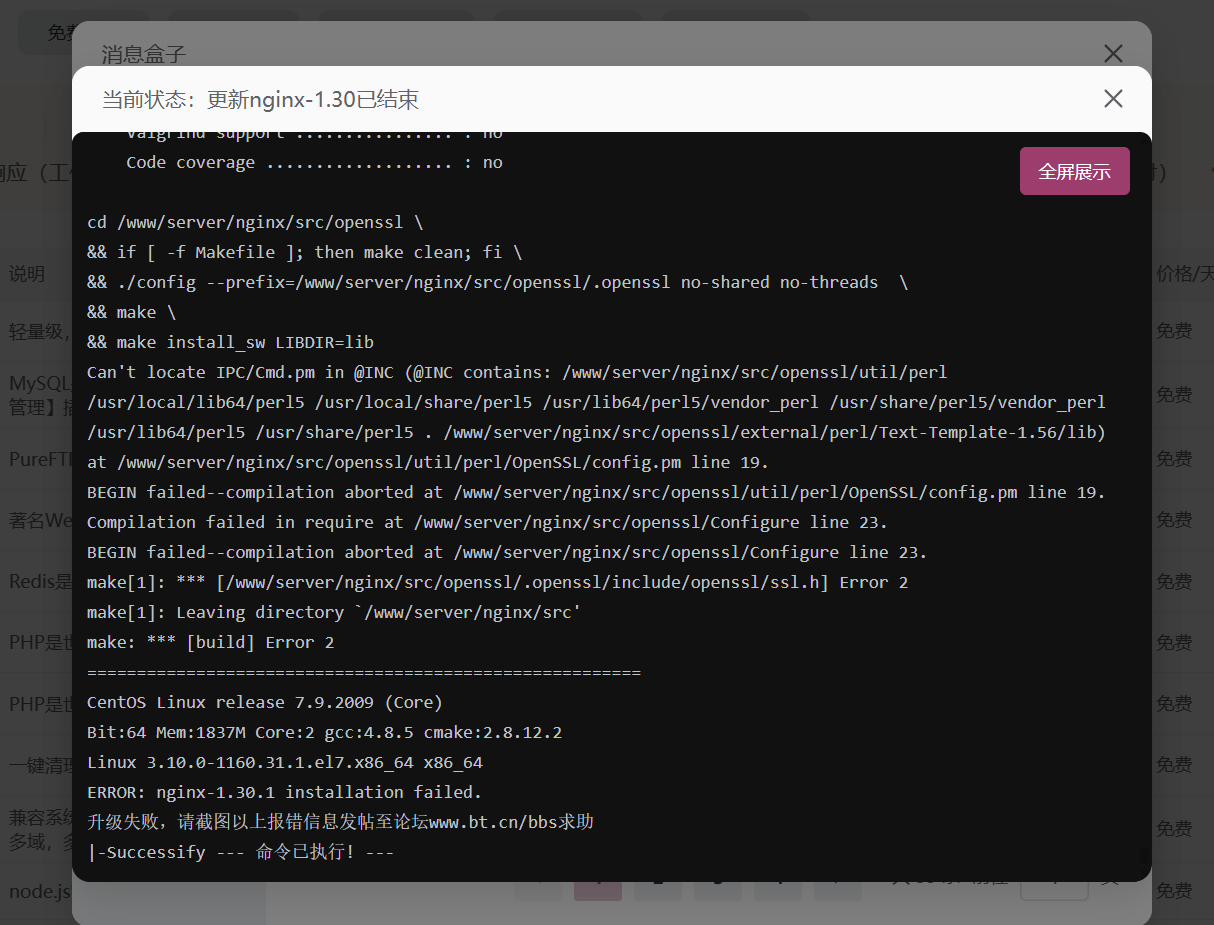The image size is (1214, 925).
Task: Click the 消息盒子 title text
Action: [144, 54]
